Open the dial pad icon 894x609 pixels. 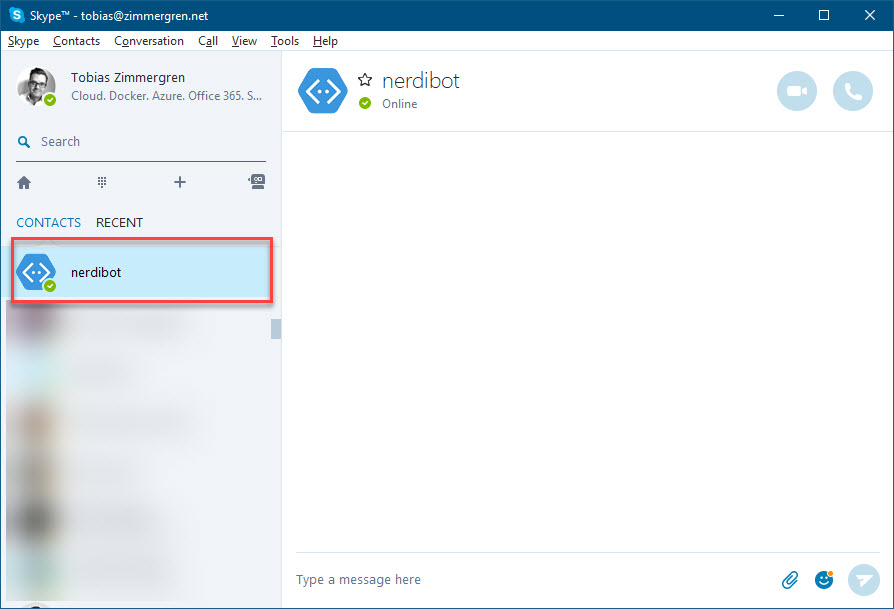click(x=101, y=182)
